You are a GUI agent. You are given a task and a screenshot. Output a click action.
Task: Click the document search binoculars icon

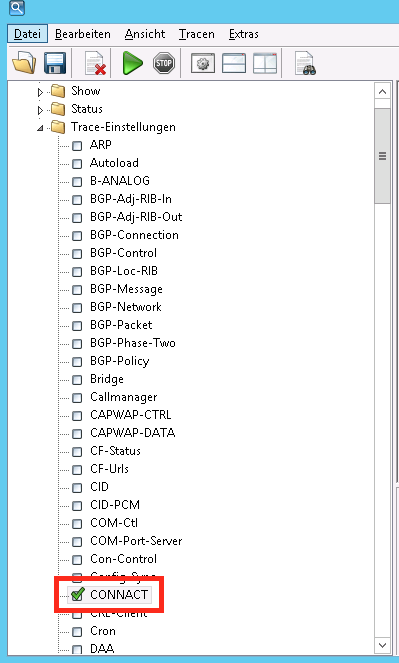(305, 63)
